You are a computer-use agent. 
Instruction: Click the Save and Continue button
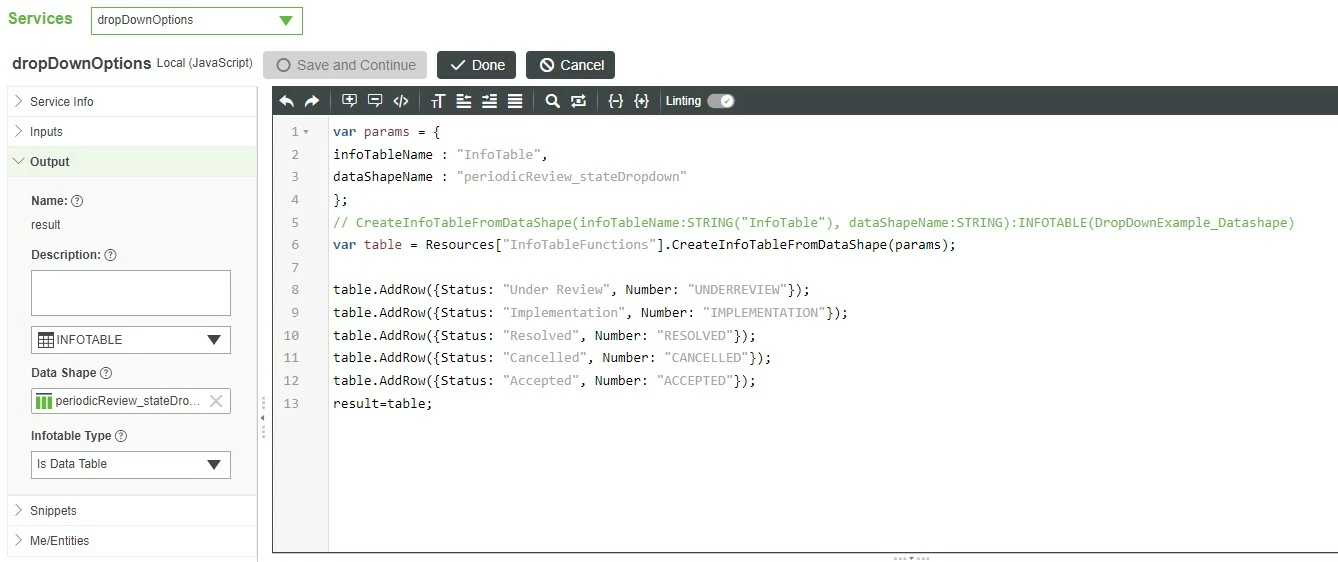tap(345, 65)
